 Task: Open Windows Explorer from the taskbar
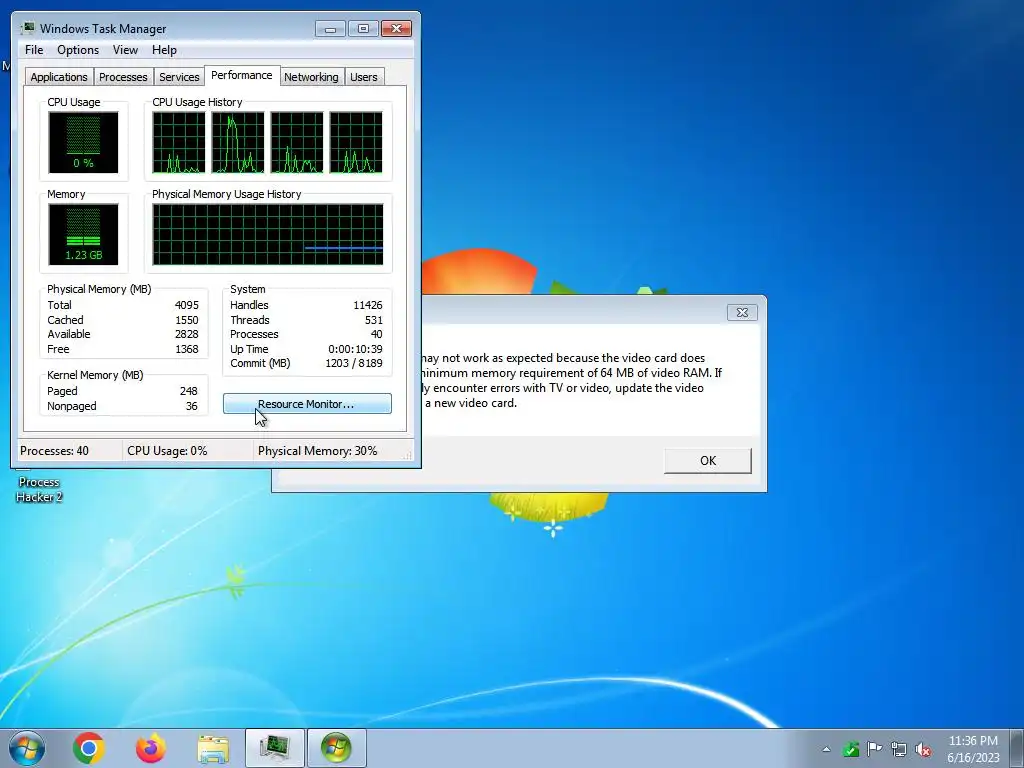coord(213,748)
